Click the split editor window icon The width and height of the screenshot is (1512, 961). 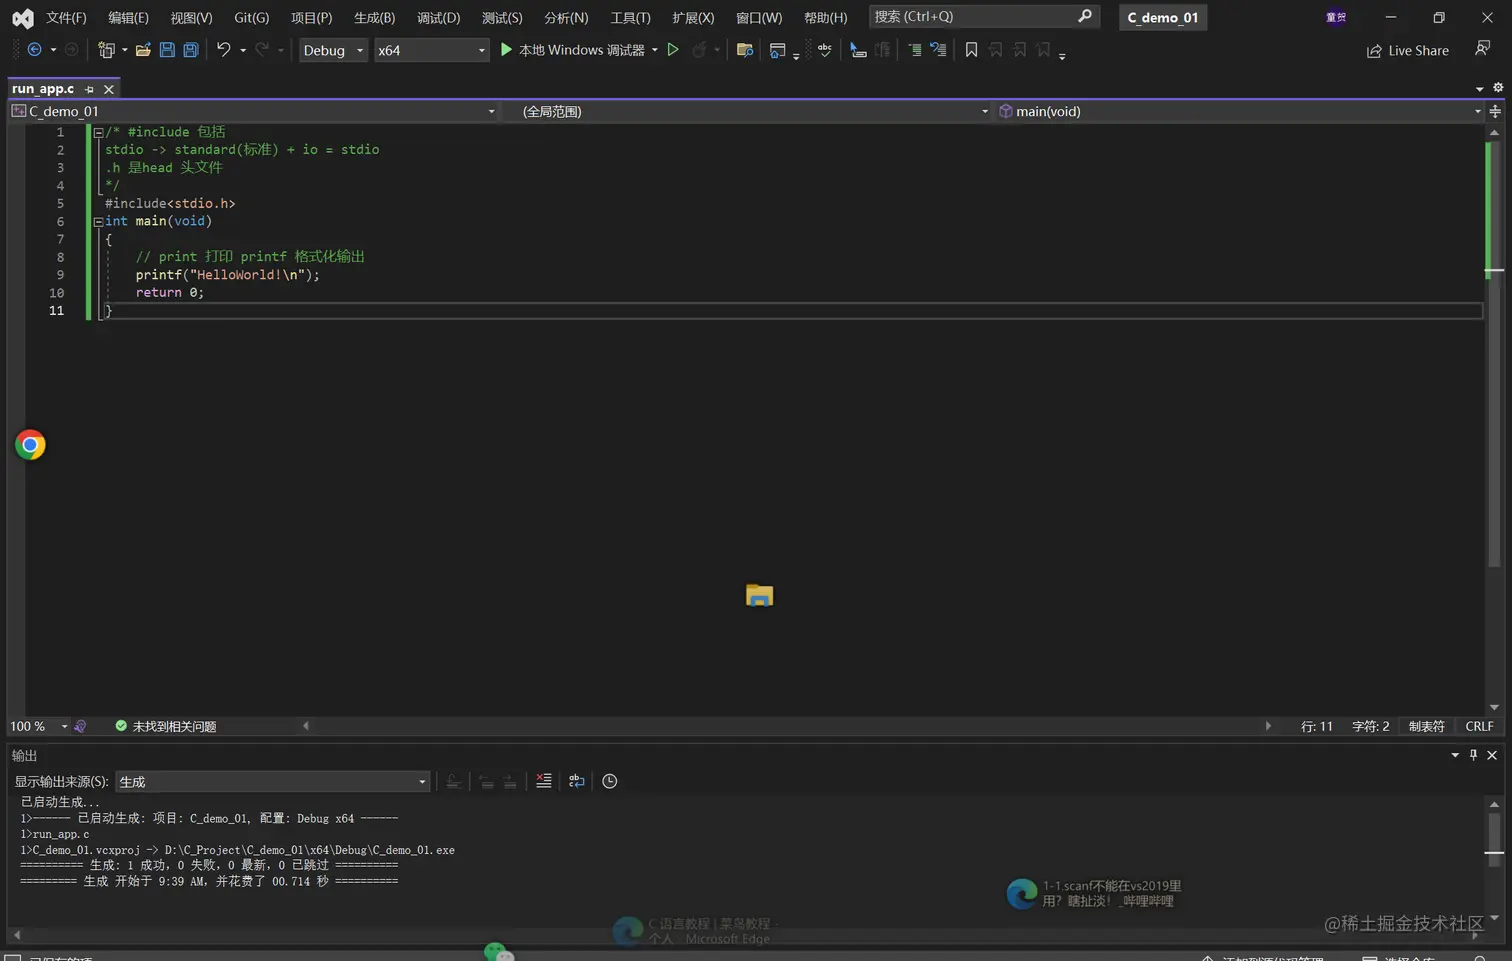(x=1495, y=111)
